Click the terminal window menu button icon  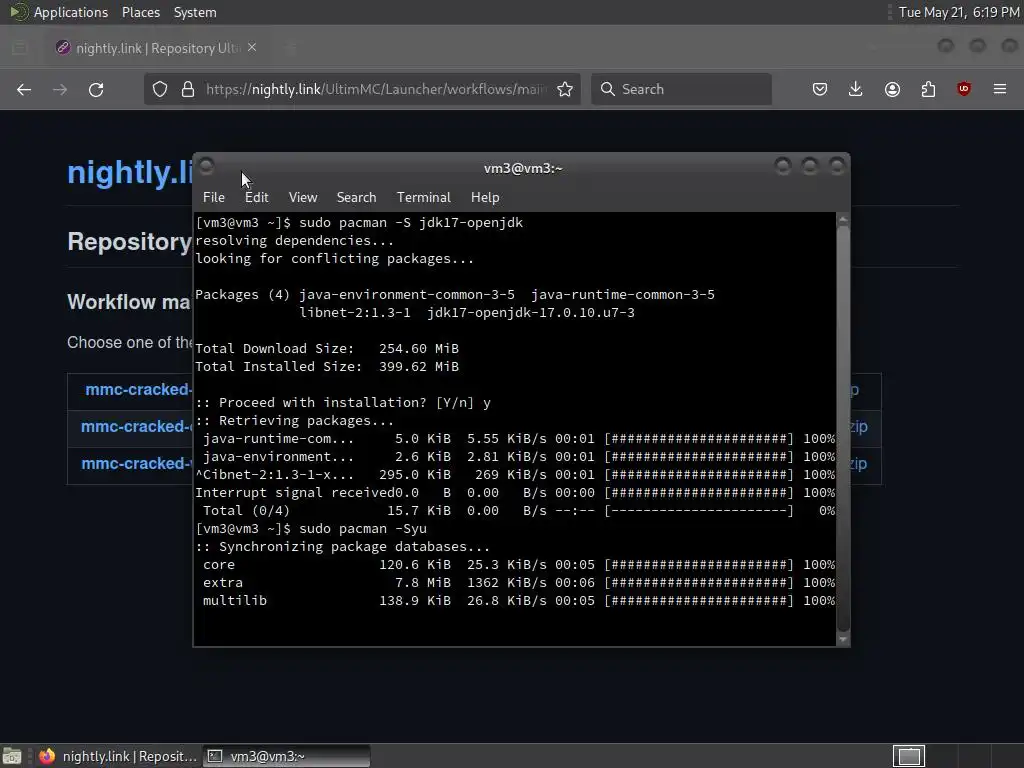[206, 167]
